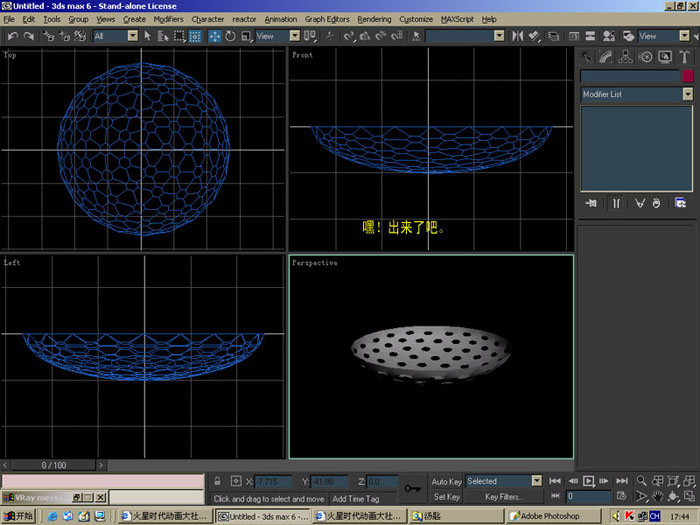Image resolution: width=700 pixels, height=525 pixels.
Task: Click Go to End playback button
Action: (621, 481)
